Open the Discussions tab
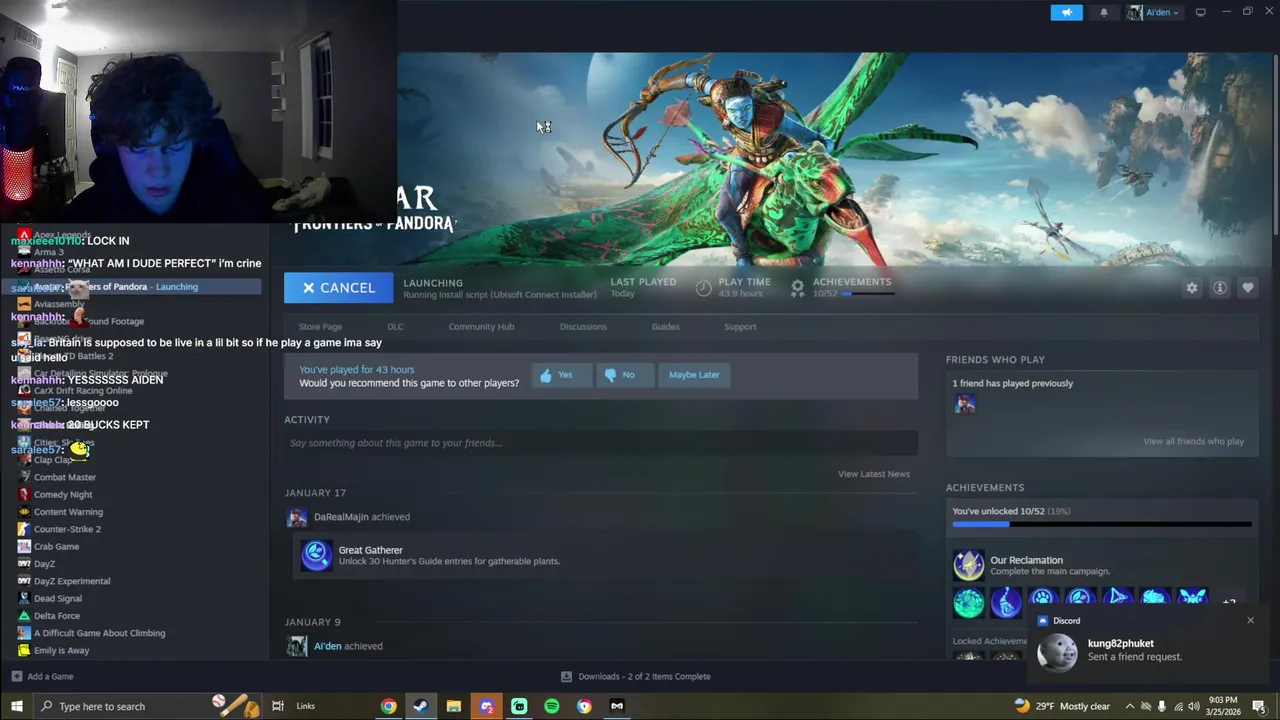Screen dimensions: 1280x720 pyautogui.click(x=583, y=327)
